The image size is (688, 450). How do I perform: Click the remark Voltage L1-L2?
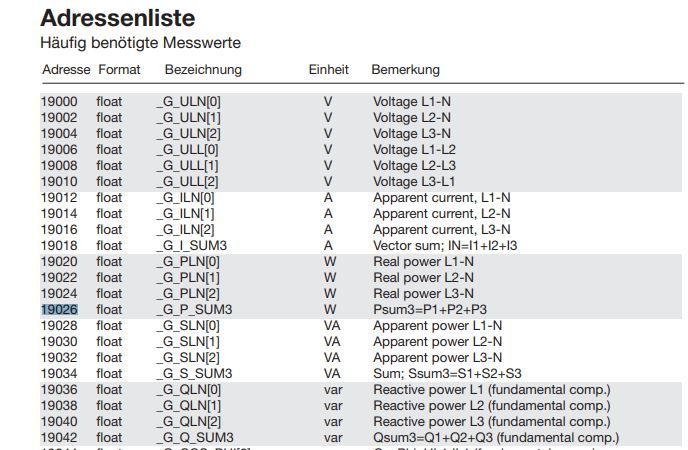(x=414, y=150)
